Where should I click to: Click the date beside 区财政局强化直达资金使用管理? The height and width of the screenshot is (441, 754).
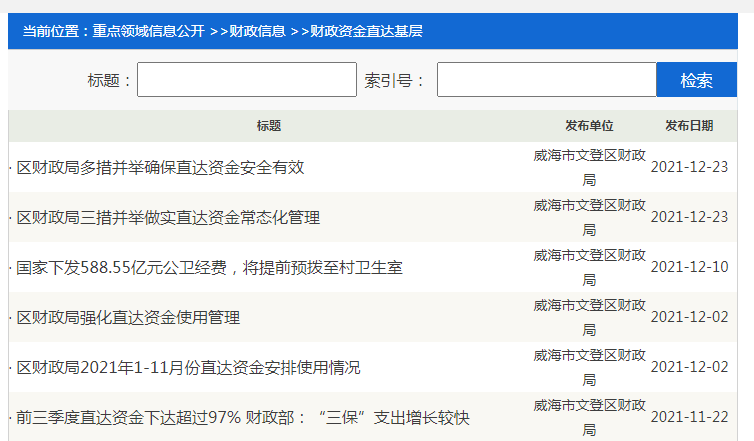coord(689,318)
